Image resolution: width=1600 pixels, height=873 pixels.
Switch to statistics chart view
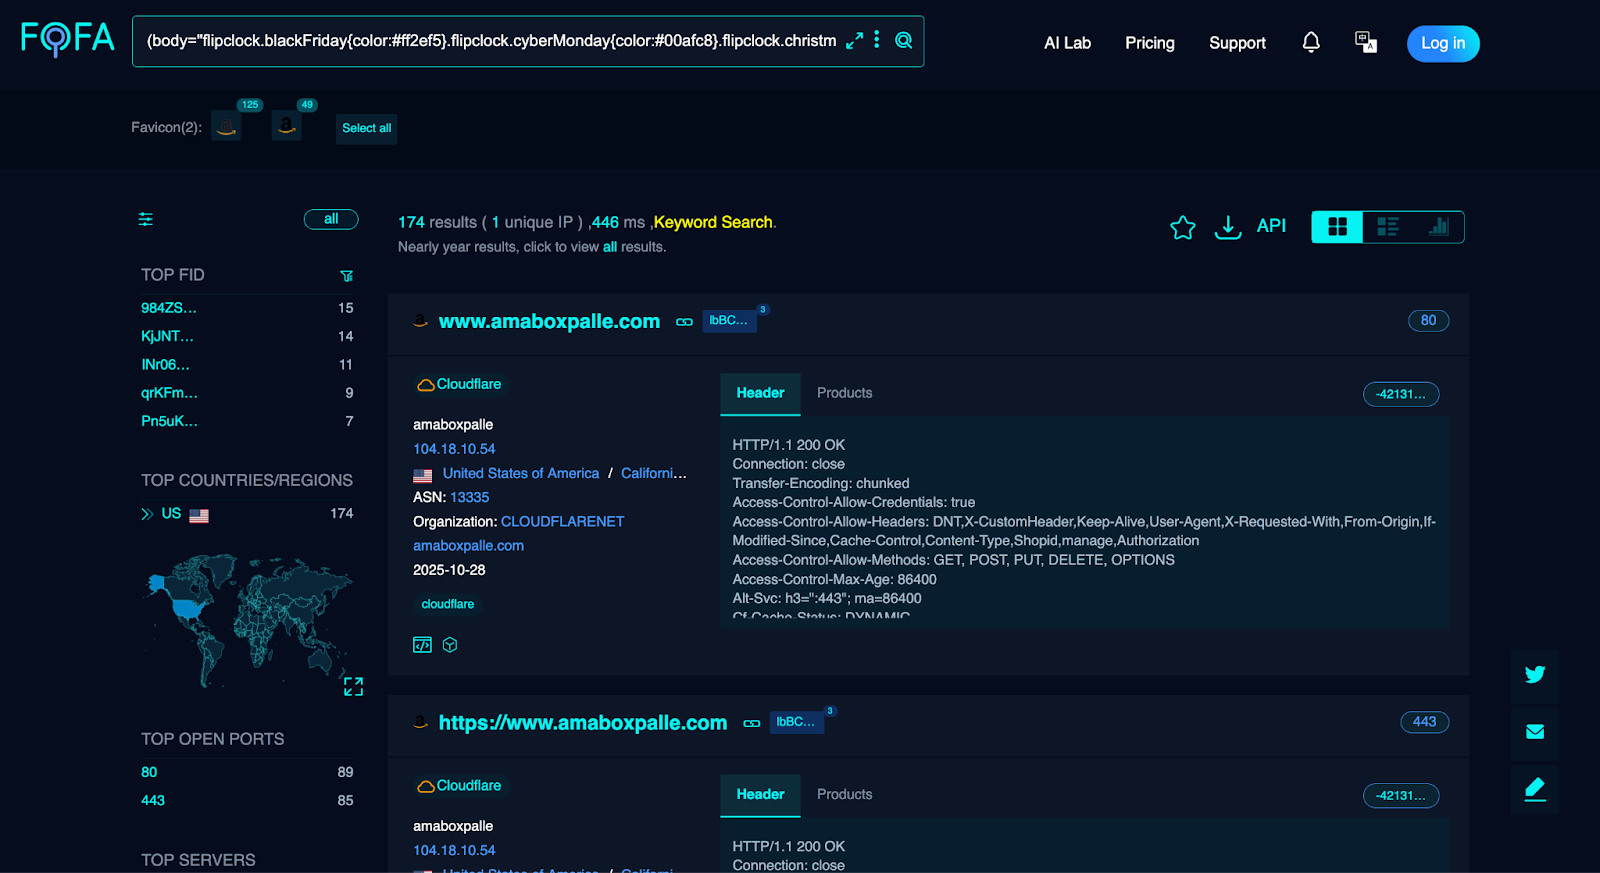tap(1439, 227)
